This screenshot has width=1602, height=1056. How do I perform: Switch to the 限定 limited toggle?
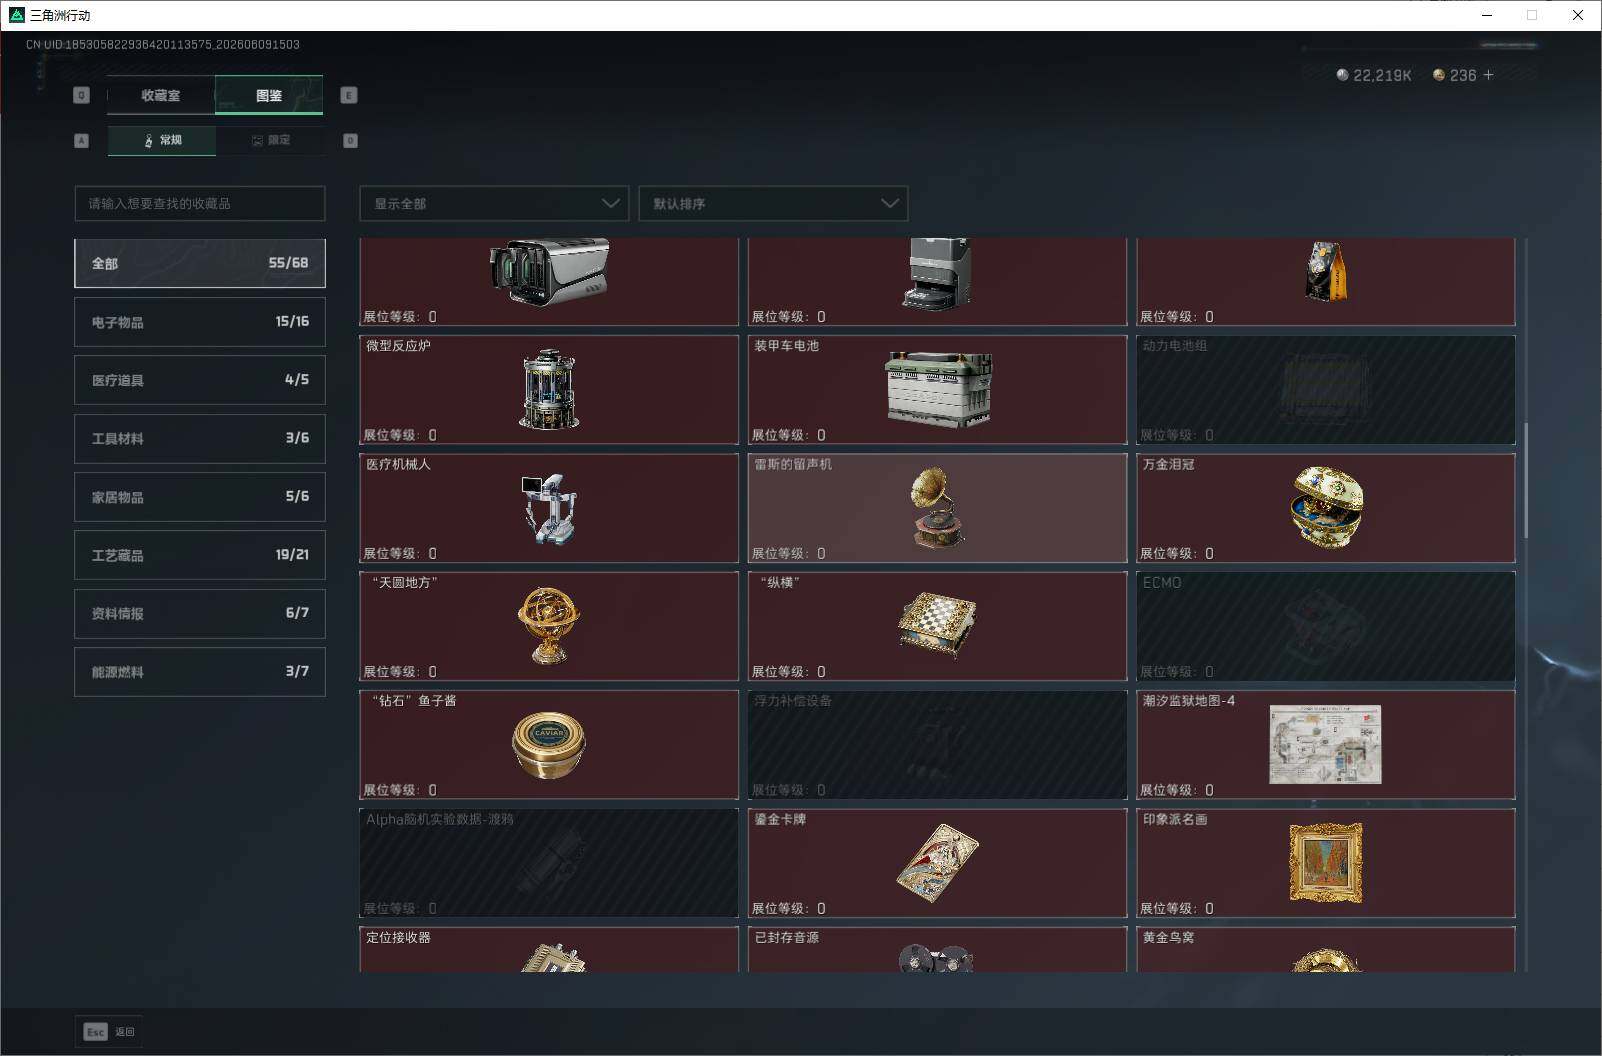click(270, 140)
